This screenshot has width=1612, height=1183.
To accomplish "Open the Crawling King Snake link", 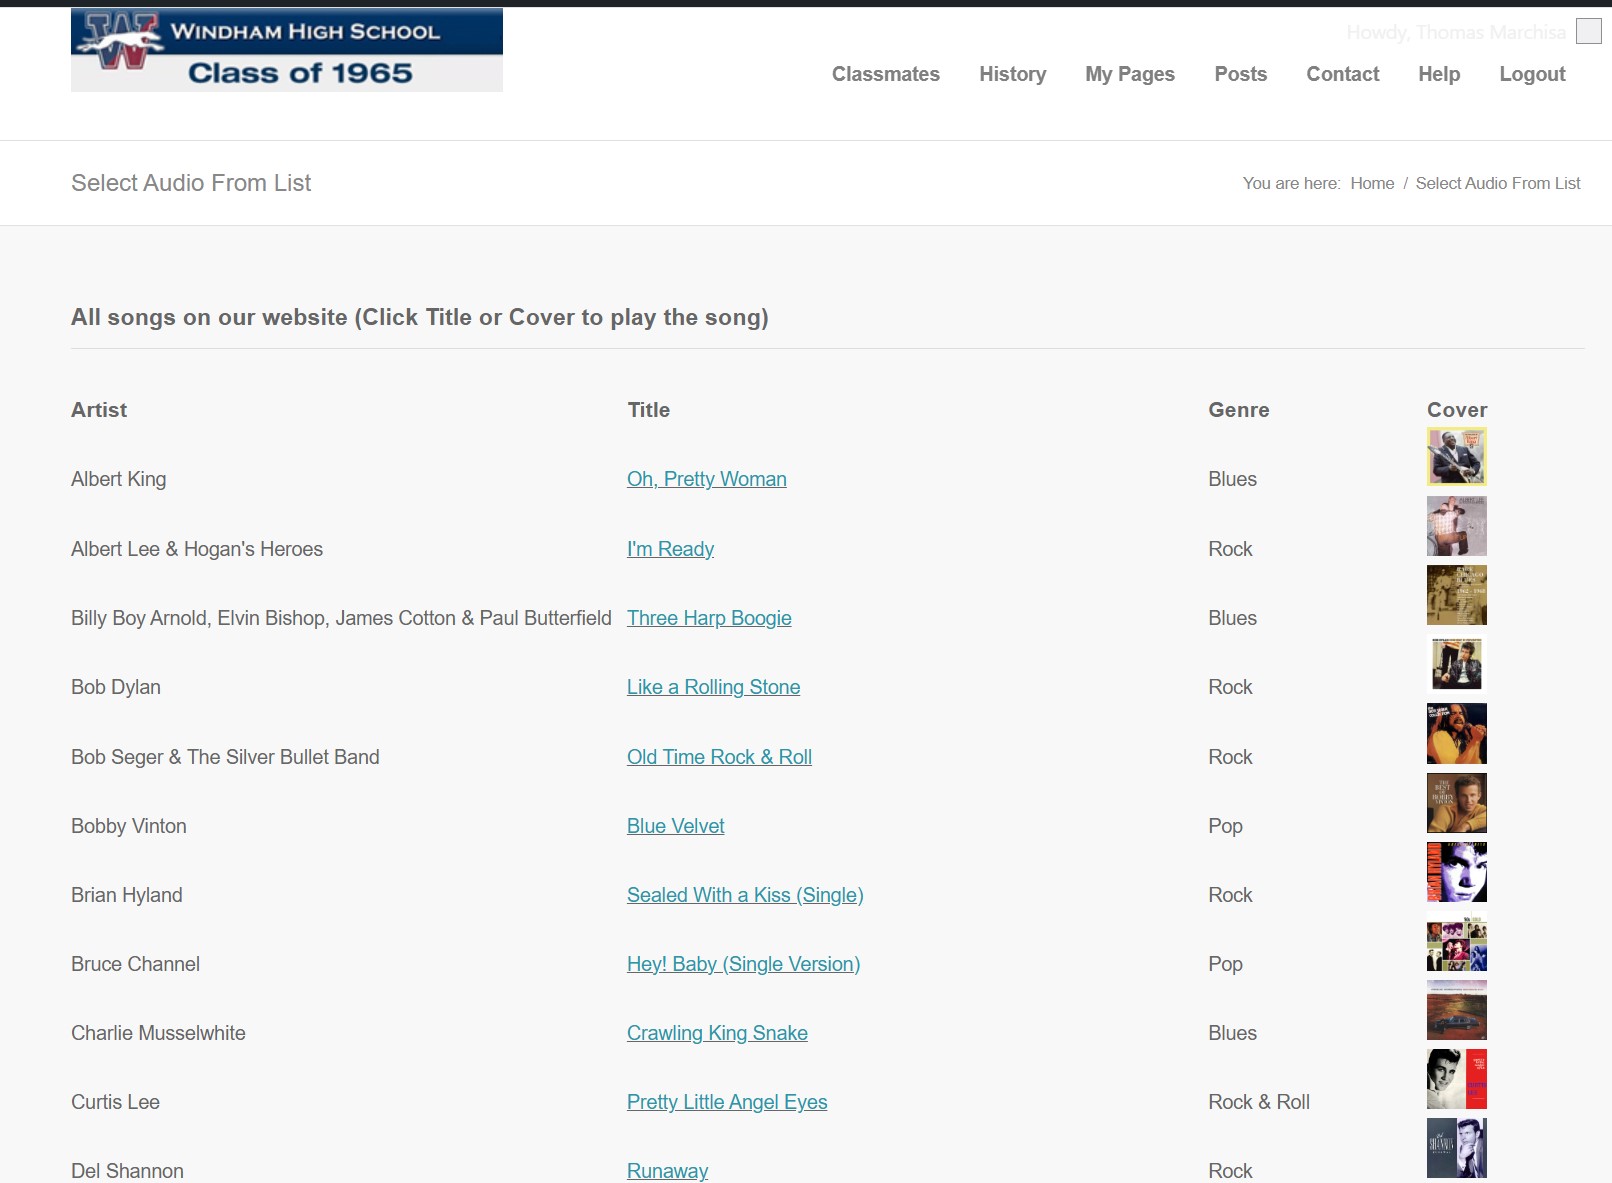I will [717, 1033].
